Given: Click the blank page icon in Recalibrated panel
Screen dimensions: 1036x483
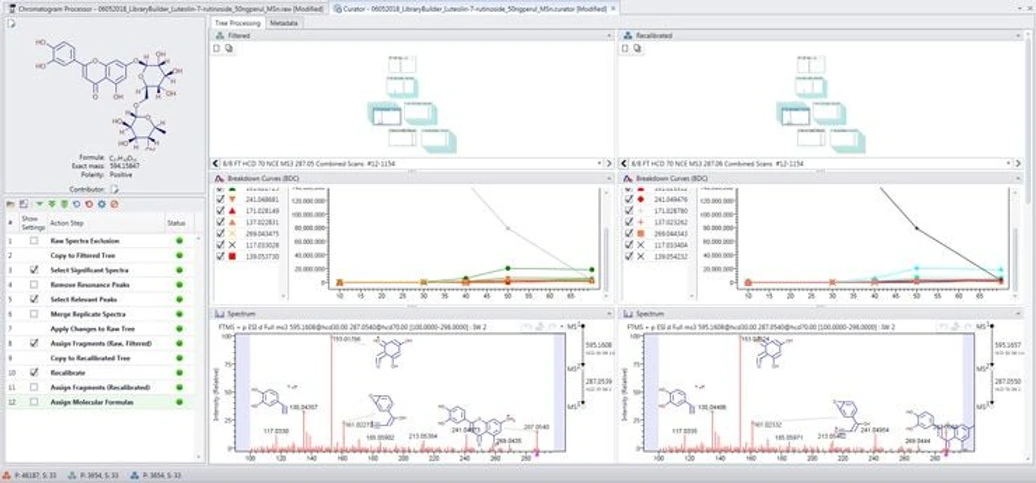Looking at the screenshot, I should pos(625,48).
